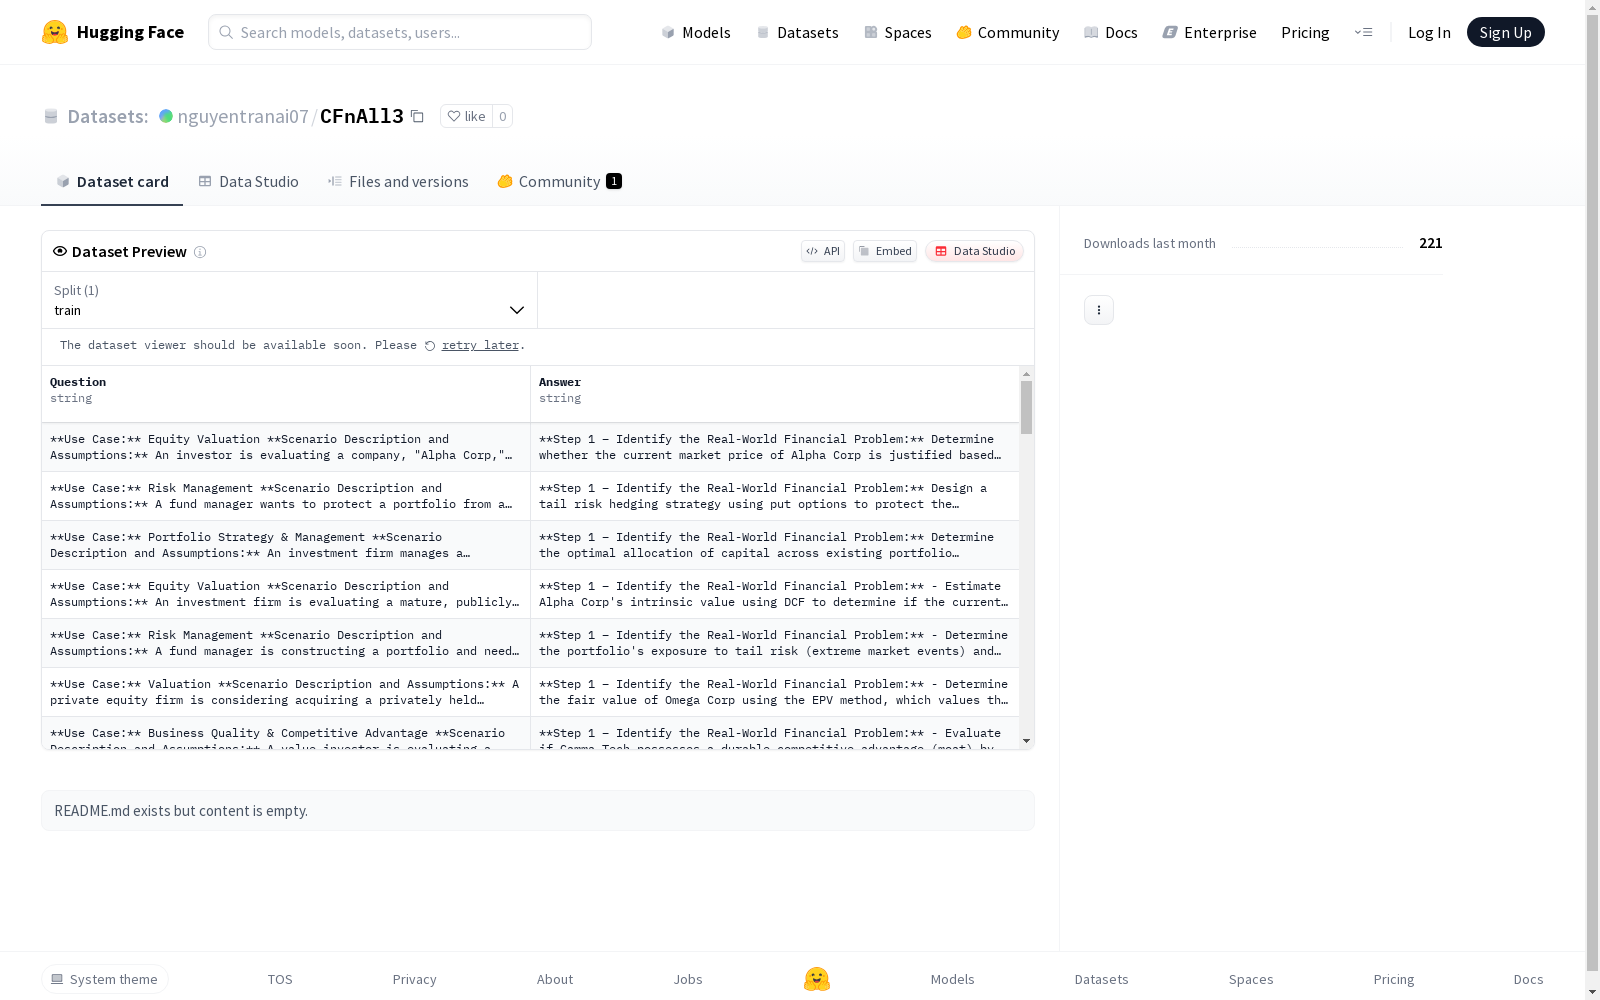Viewport: 1600px width, 1000px height.
Task: Like the CFnAll3 dataset
Action: coord(466,116)
